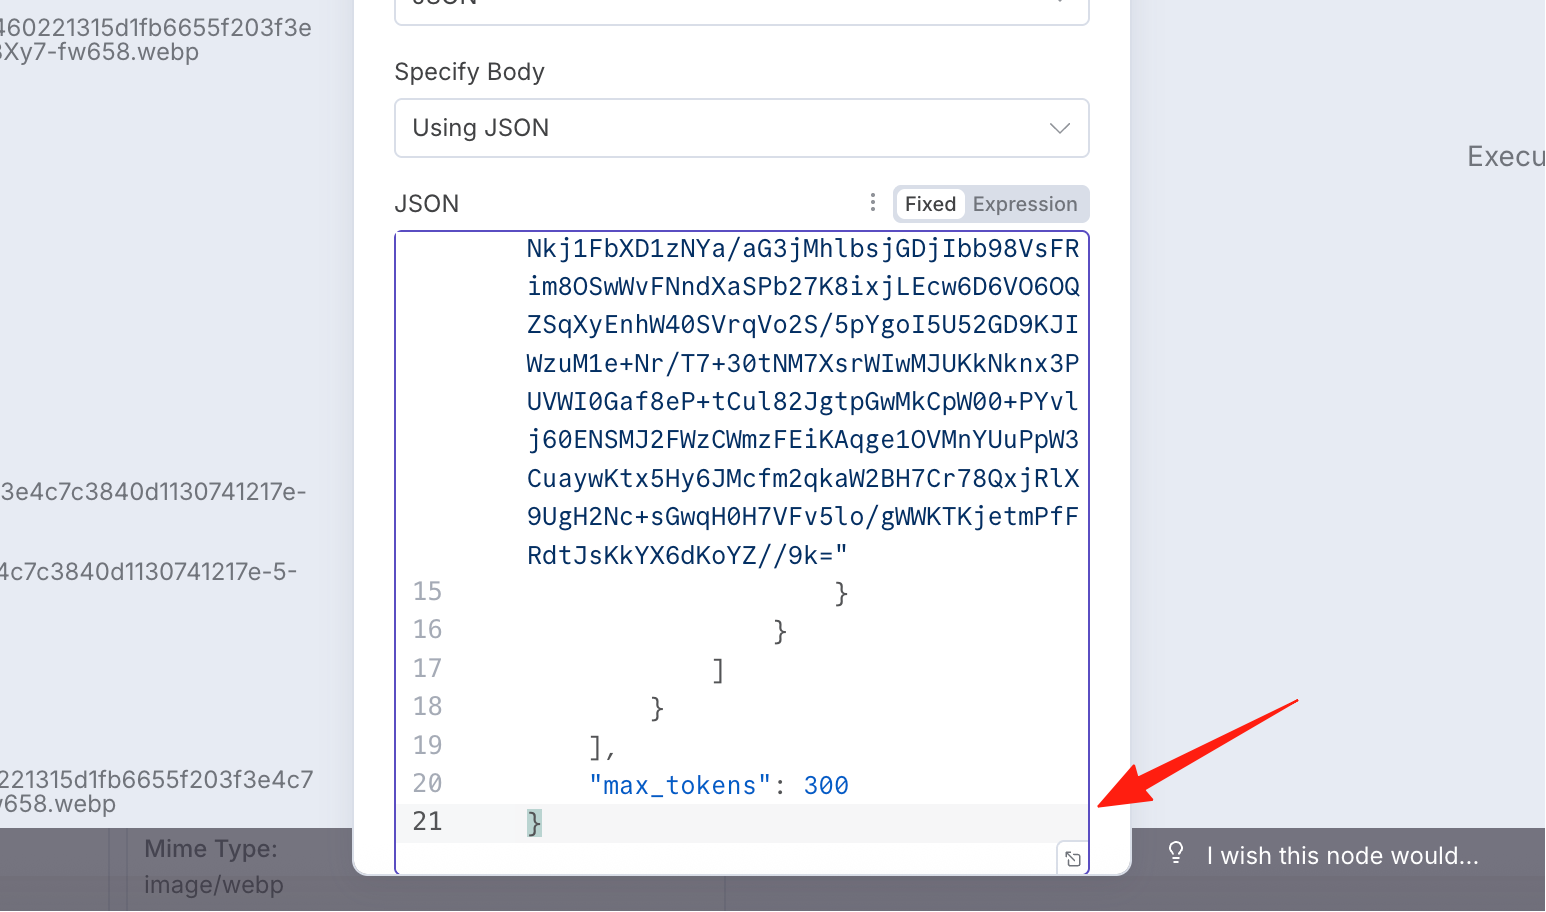The image size is (1546, 912).
Task: Click line number 15 in the editor gutter
Action: [x=427, y=592]
